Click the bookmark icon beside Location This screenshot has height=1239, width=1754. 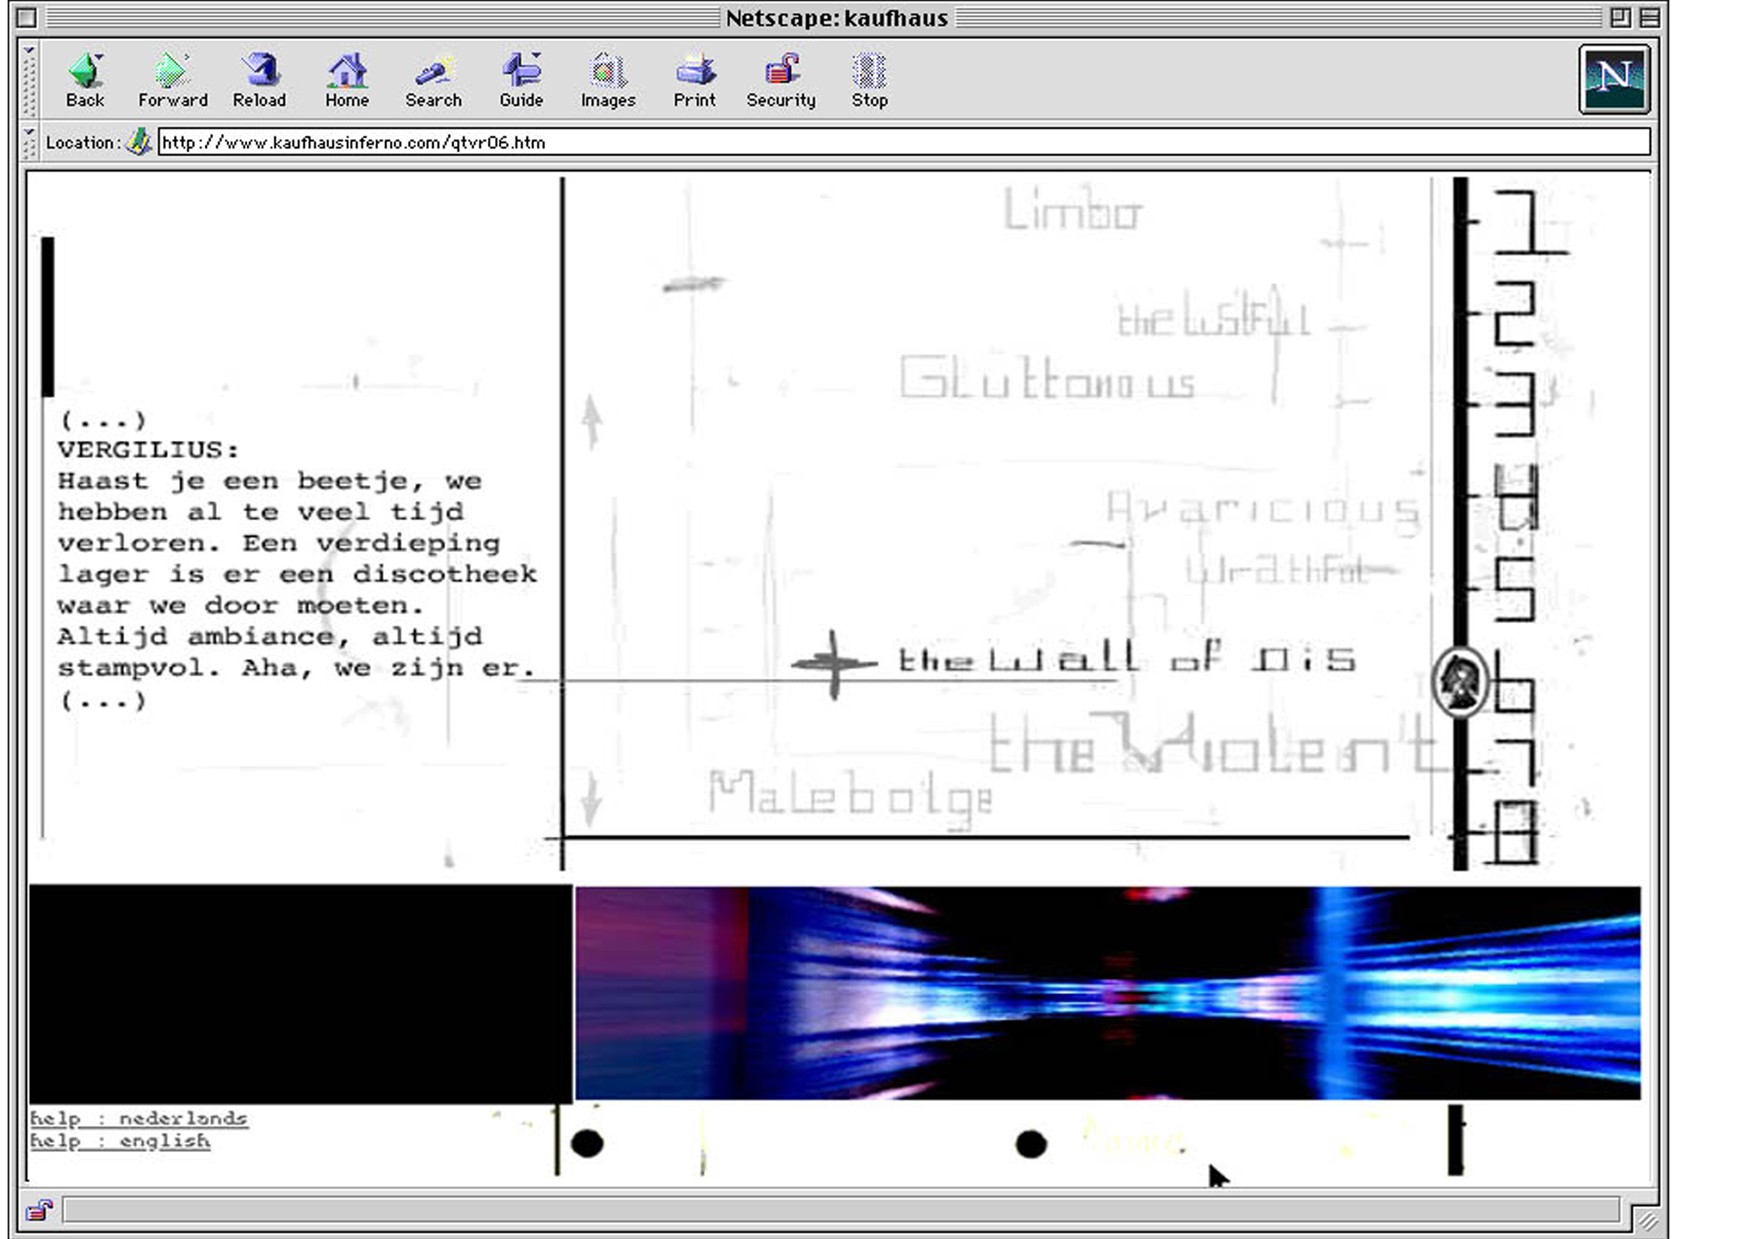click(x=139, y=142)
